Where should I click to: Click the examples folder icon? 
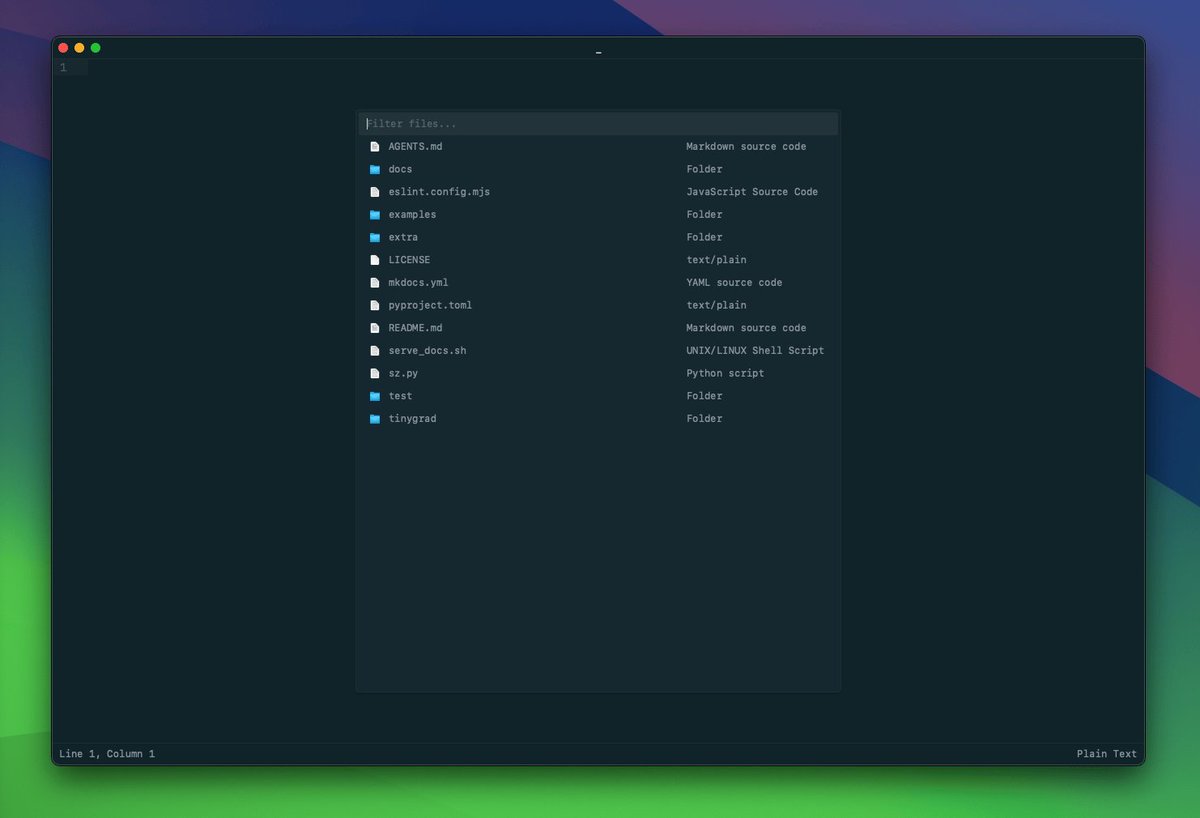[x=375, y=215]
